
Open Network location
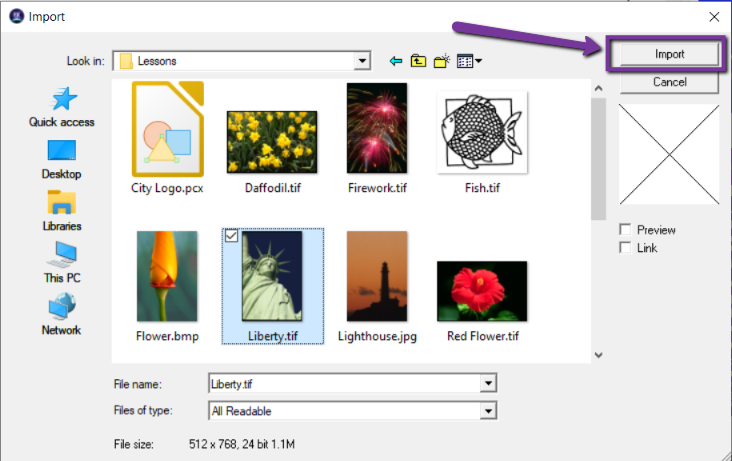62,314
